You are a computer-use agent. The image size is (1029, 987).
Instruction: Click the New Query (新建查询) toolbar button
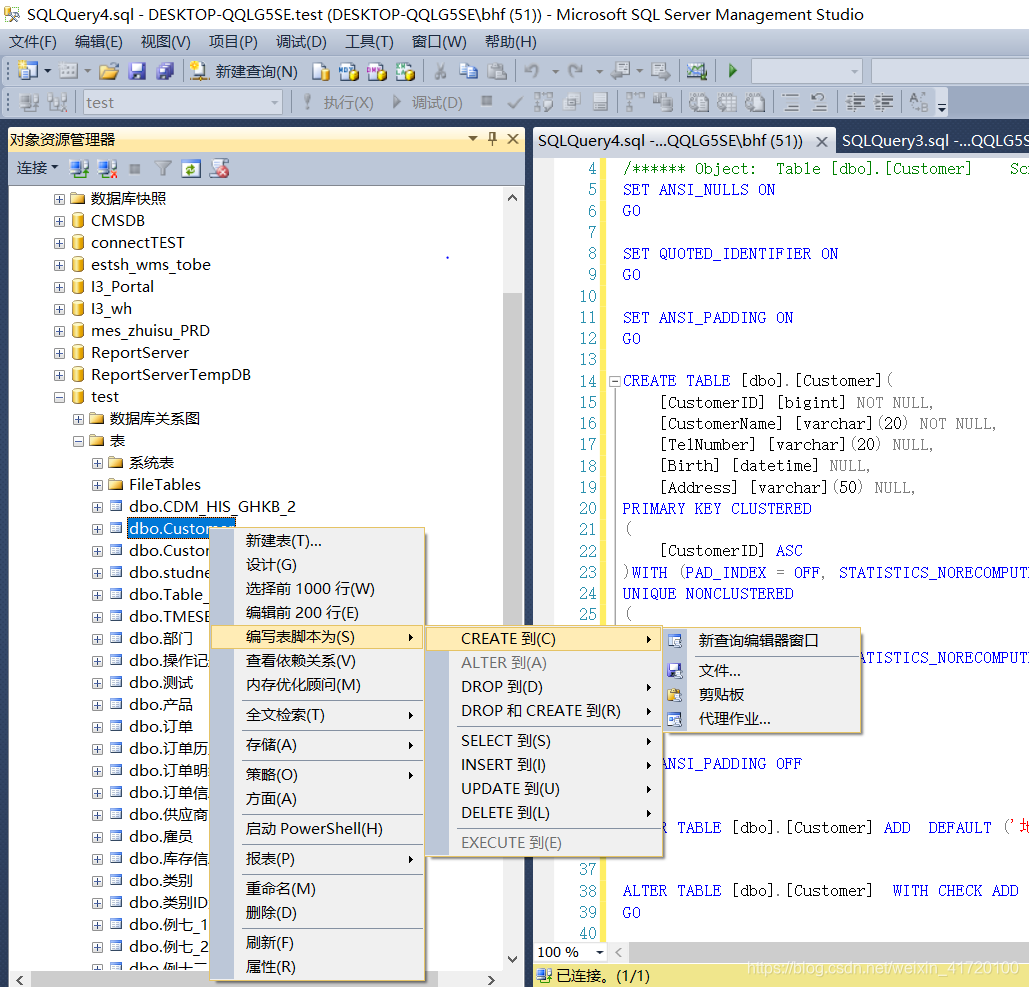(243, 71)
